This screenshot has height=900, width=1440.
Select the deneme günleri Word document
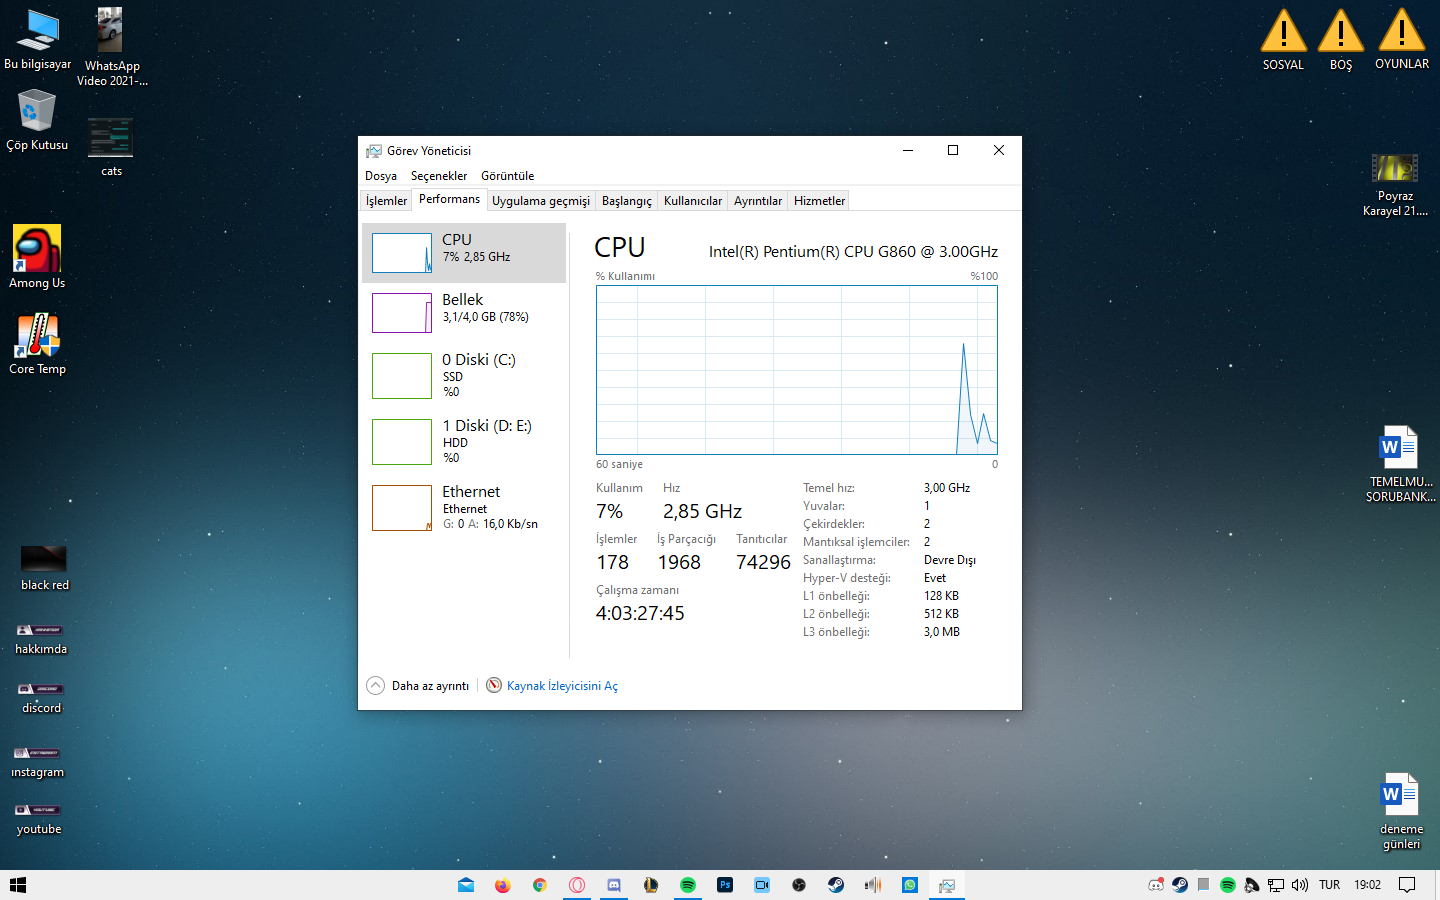[x=1401, y=811]
